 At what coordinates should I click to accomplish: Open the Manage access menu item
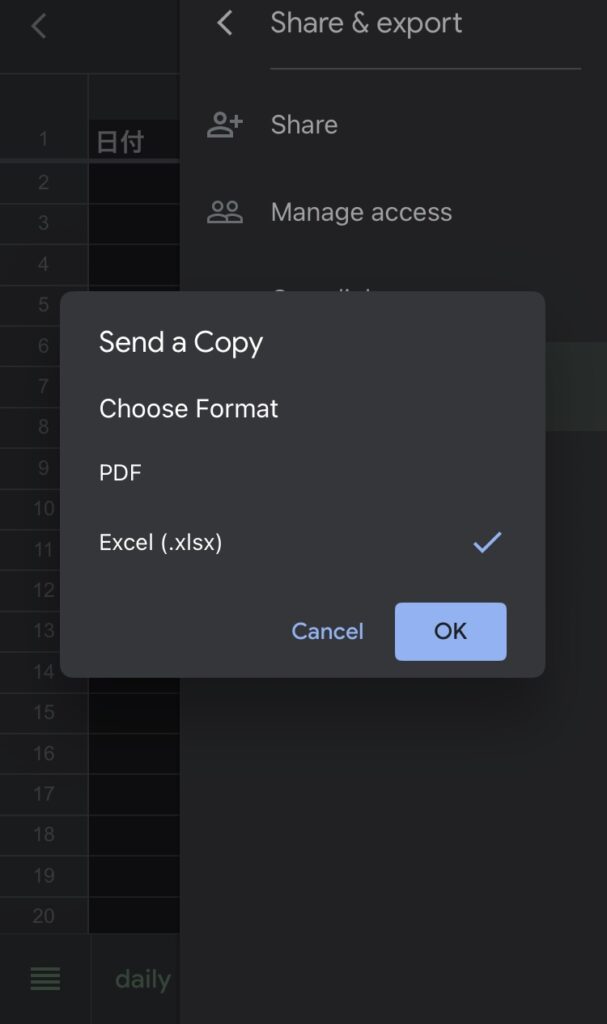coord(361,212)
